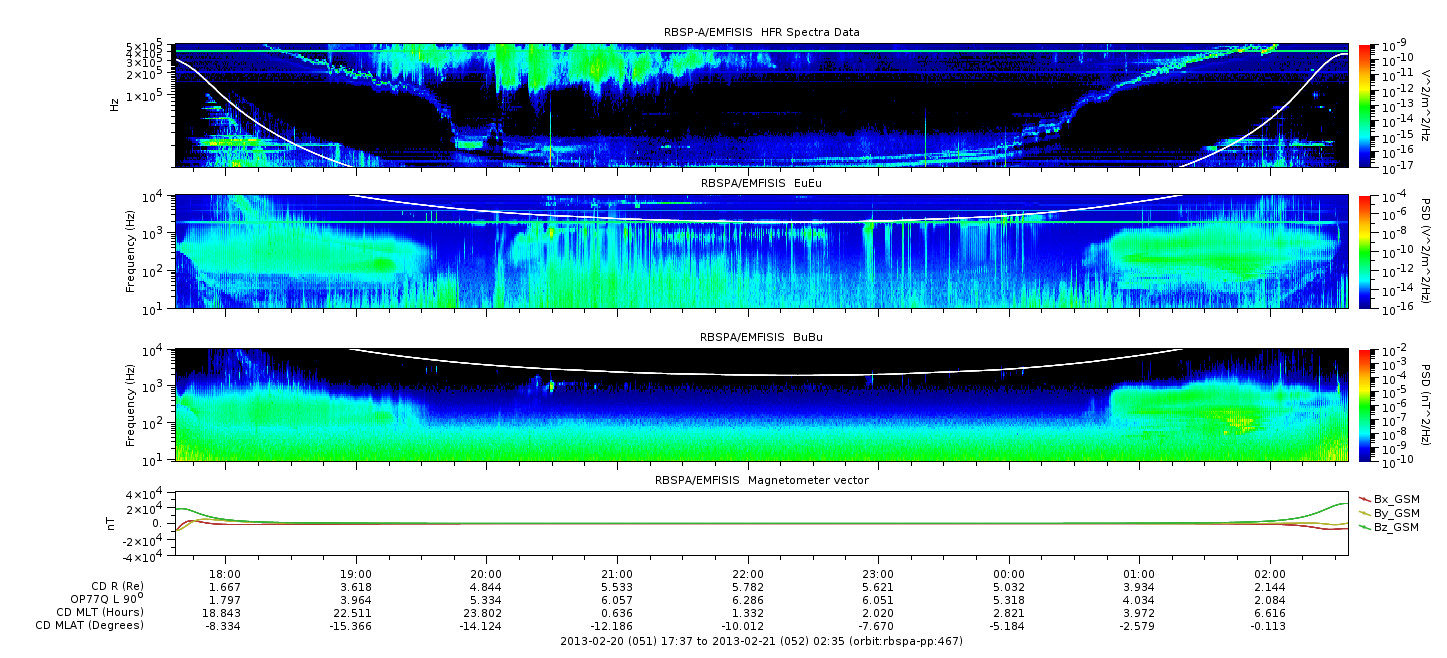Viewport: 1447px width, 658px height.
Task: Click the HFR Spectra Data plot title
Action: click(x=761, y=33)
